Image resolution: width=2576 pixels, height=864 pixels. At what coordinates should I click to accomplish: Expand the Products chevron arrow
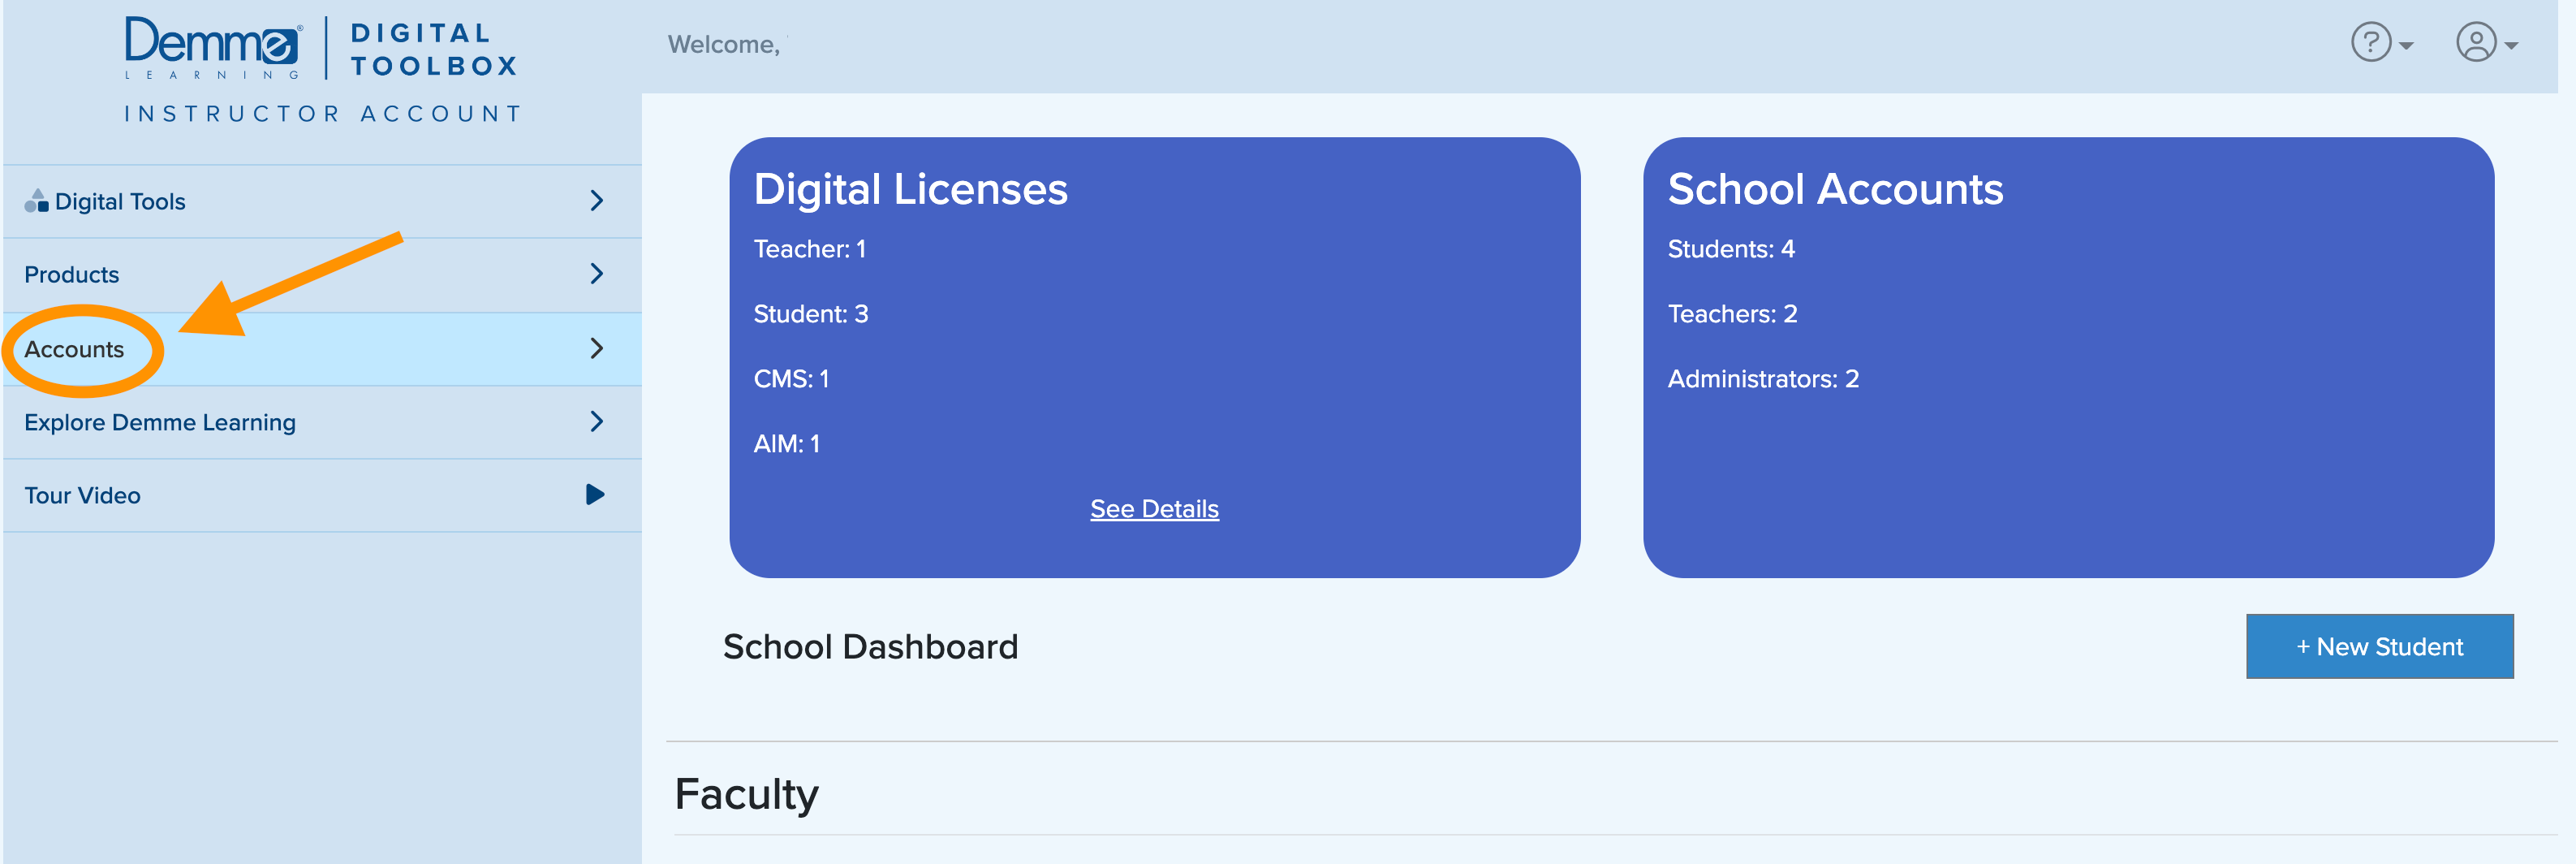(597, 274)
